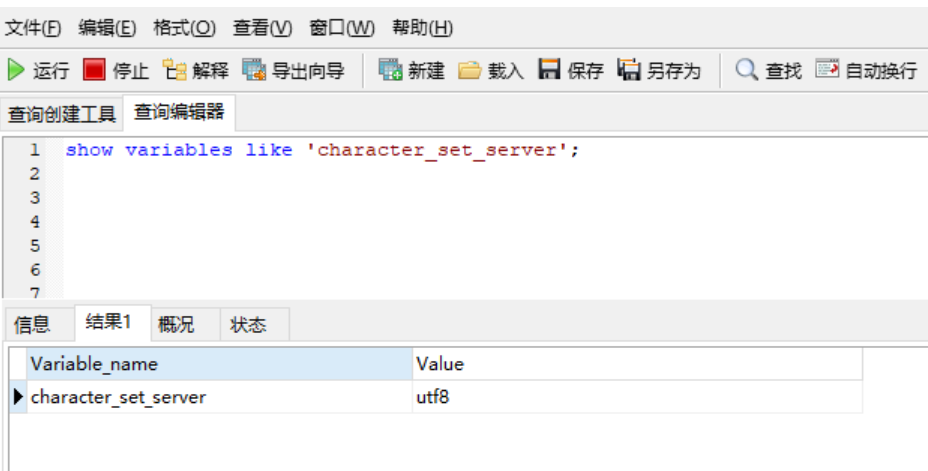Screen dimensions: 928x471
Task: Click the Load (载入) folder icon
Action: pyautogui.click(x=470, y=70)
